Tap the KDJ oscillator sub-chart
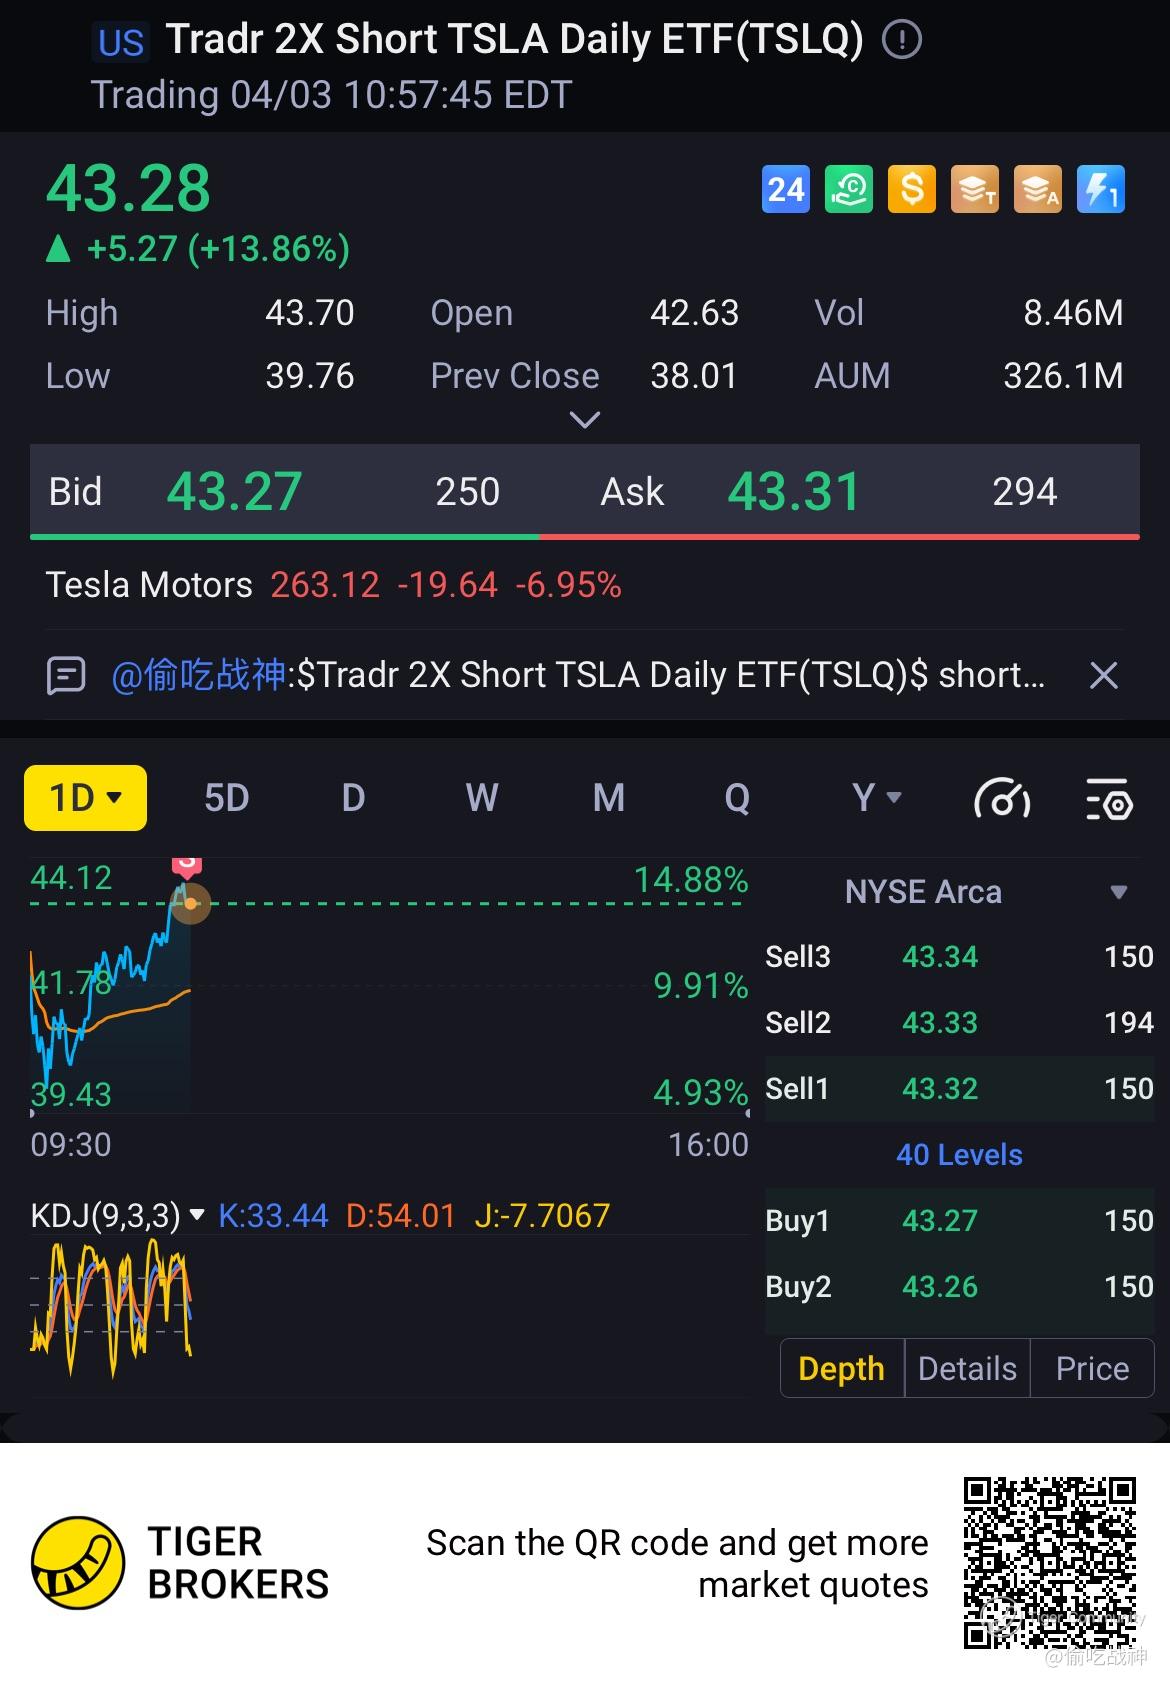The width and height of the screenshot is (1170, 1683). [x=389, y=1315]
